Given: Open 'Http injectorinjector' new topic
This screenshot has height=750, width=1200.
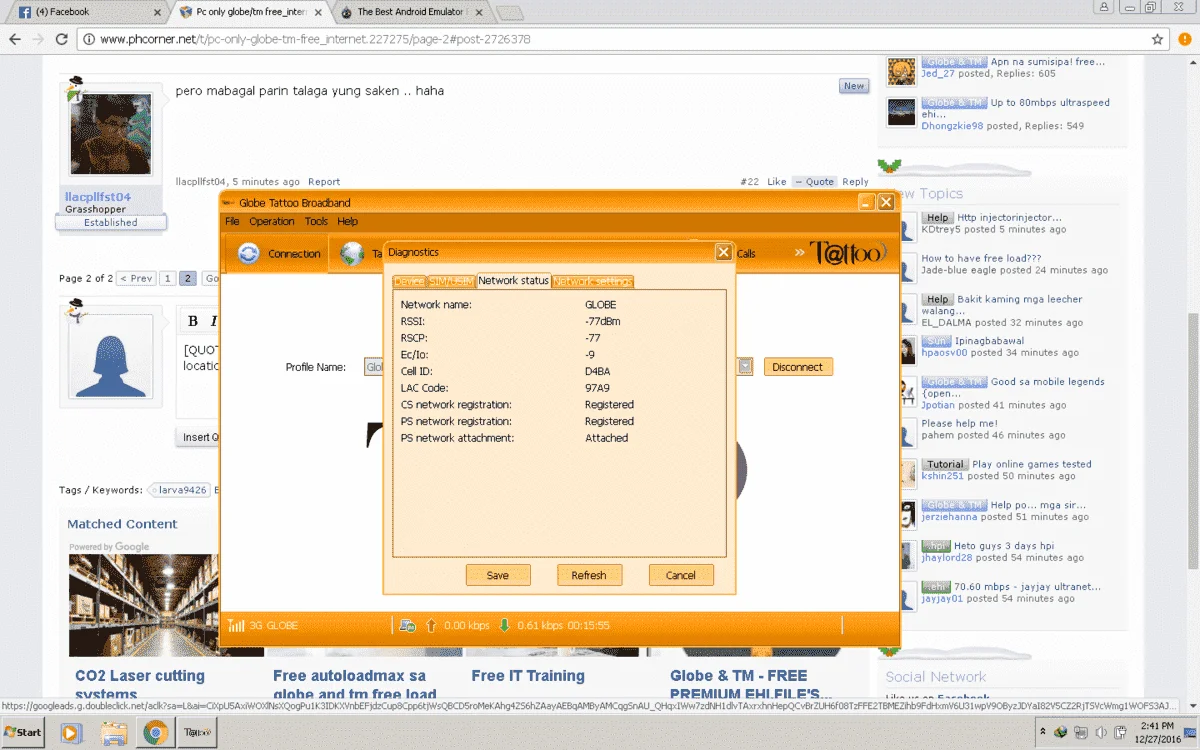Looking at the screenshot, I should click(1009, 217).
